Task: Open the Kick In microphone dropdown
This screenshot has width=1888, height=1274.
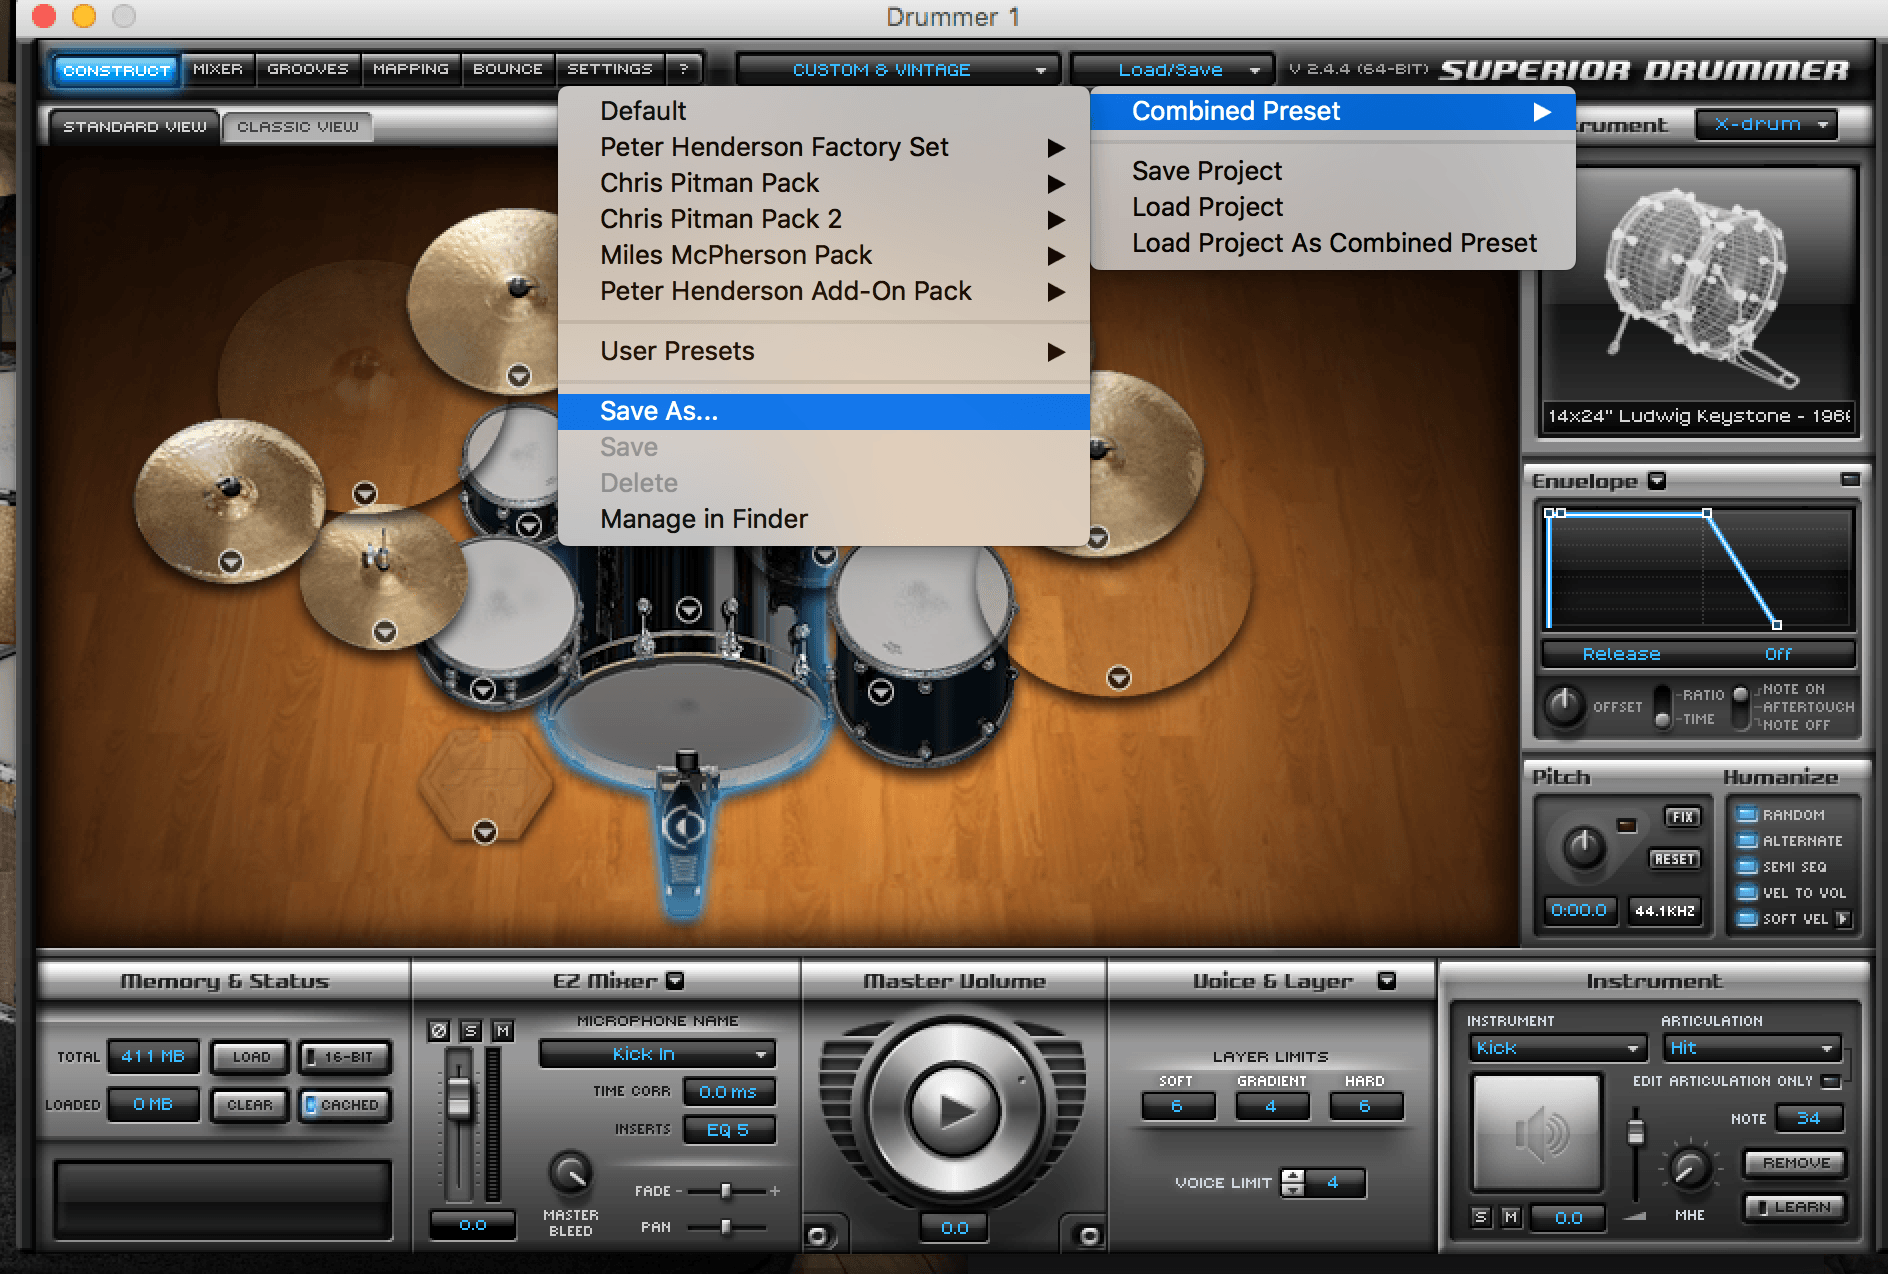Action: point(657,1053)
